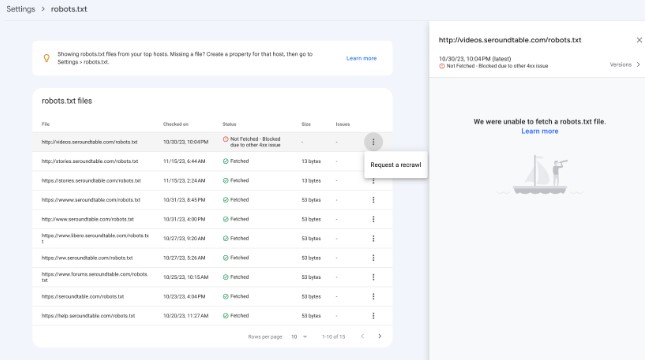The image size is (645, 360).
Task: Click 53 bytes size in help.seroundtable.com row
Action: click(x=311, y=316)
